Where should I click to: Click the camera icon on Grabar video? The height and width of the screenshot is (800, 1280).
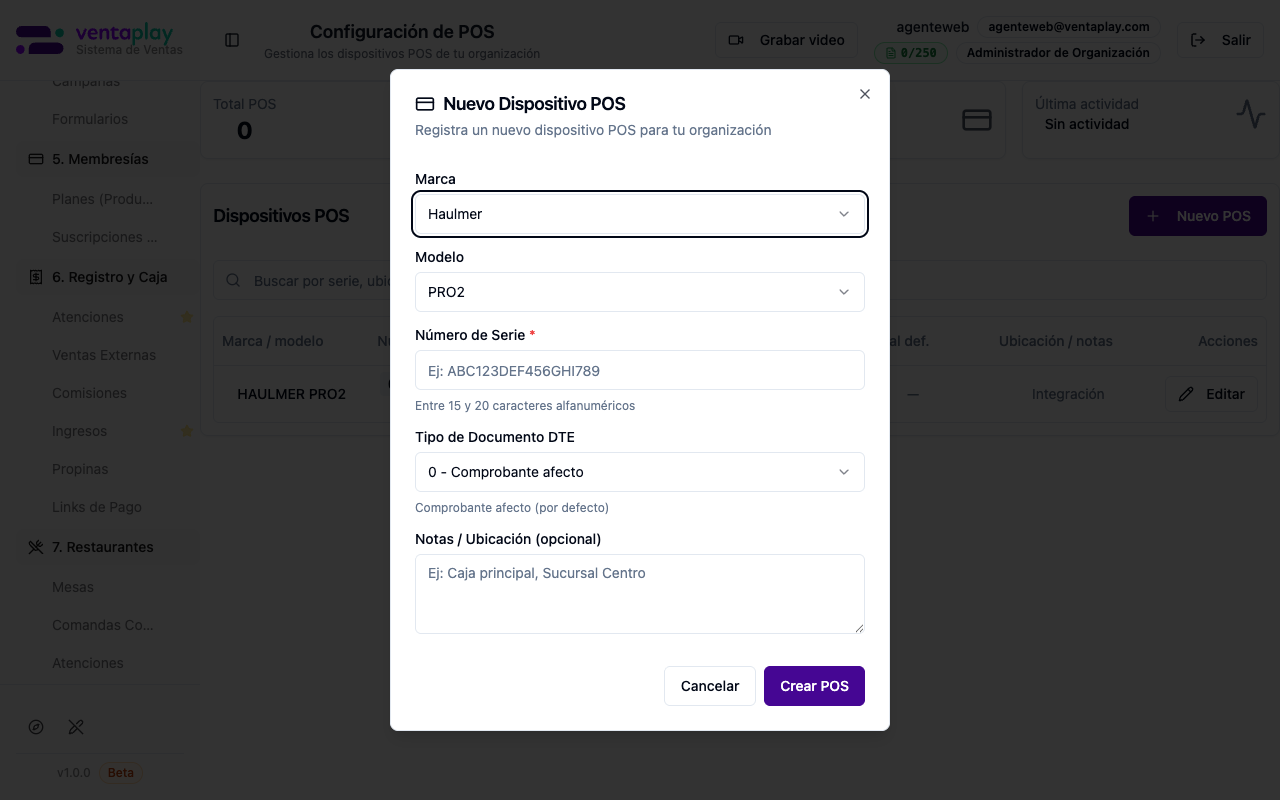click(735, 40)
